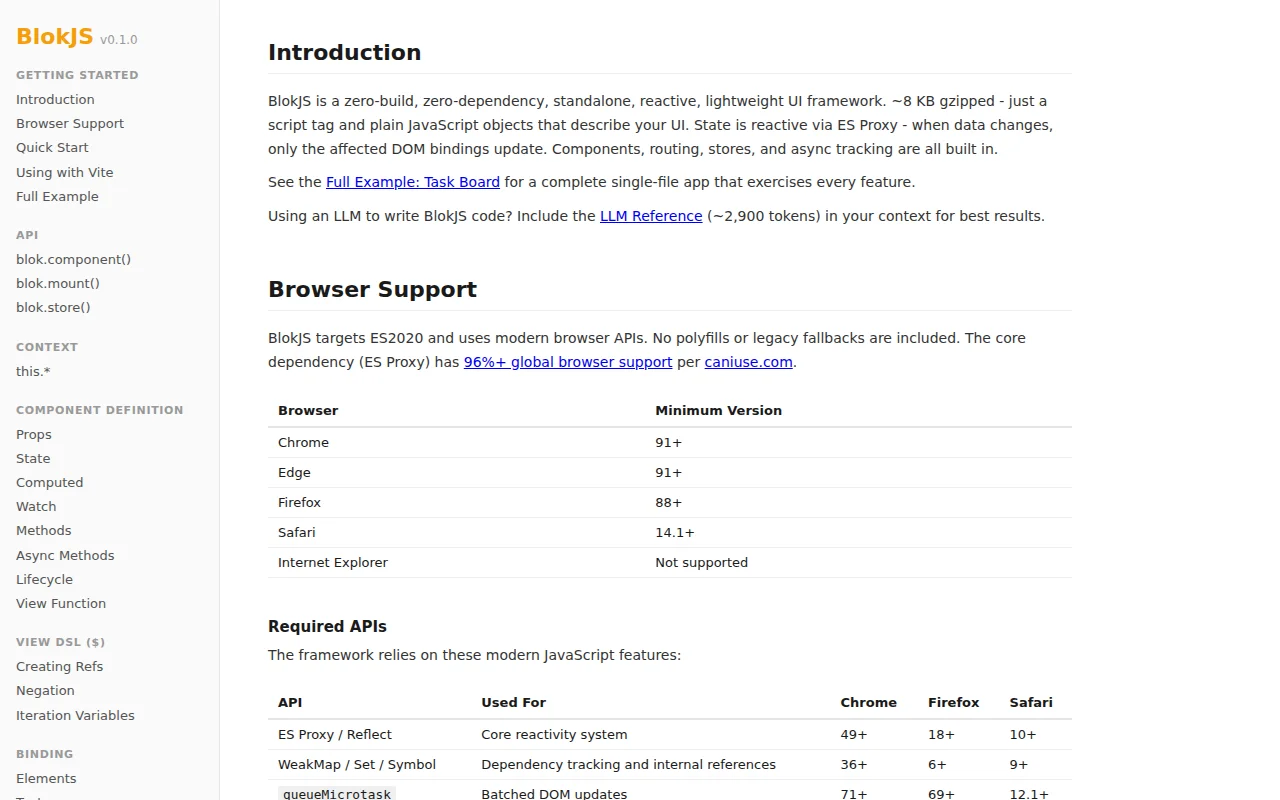Open the Props sidebar item
Screen dimensions: 1280x800
[x=34, y=434]
